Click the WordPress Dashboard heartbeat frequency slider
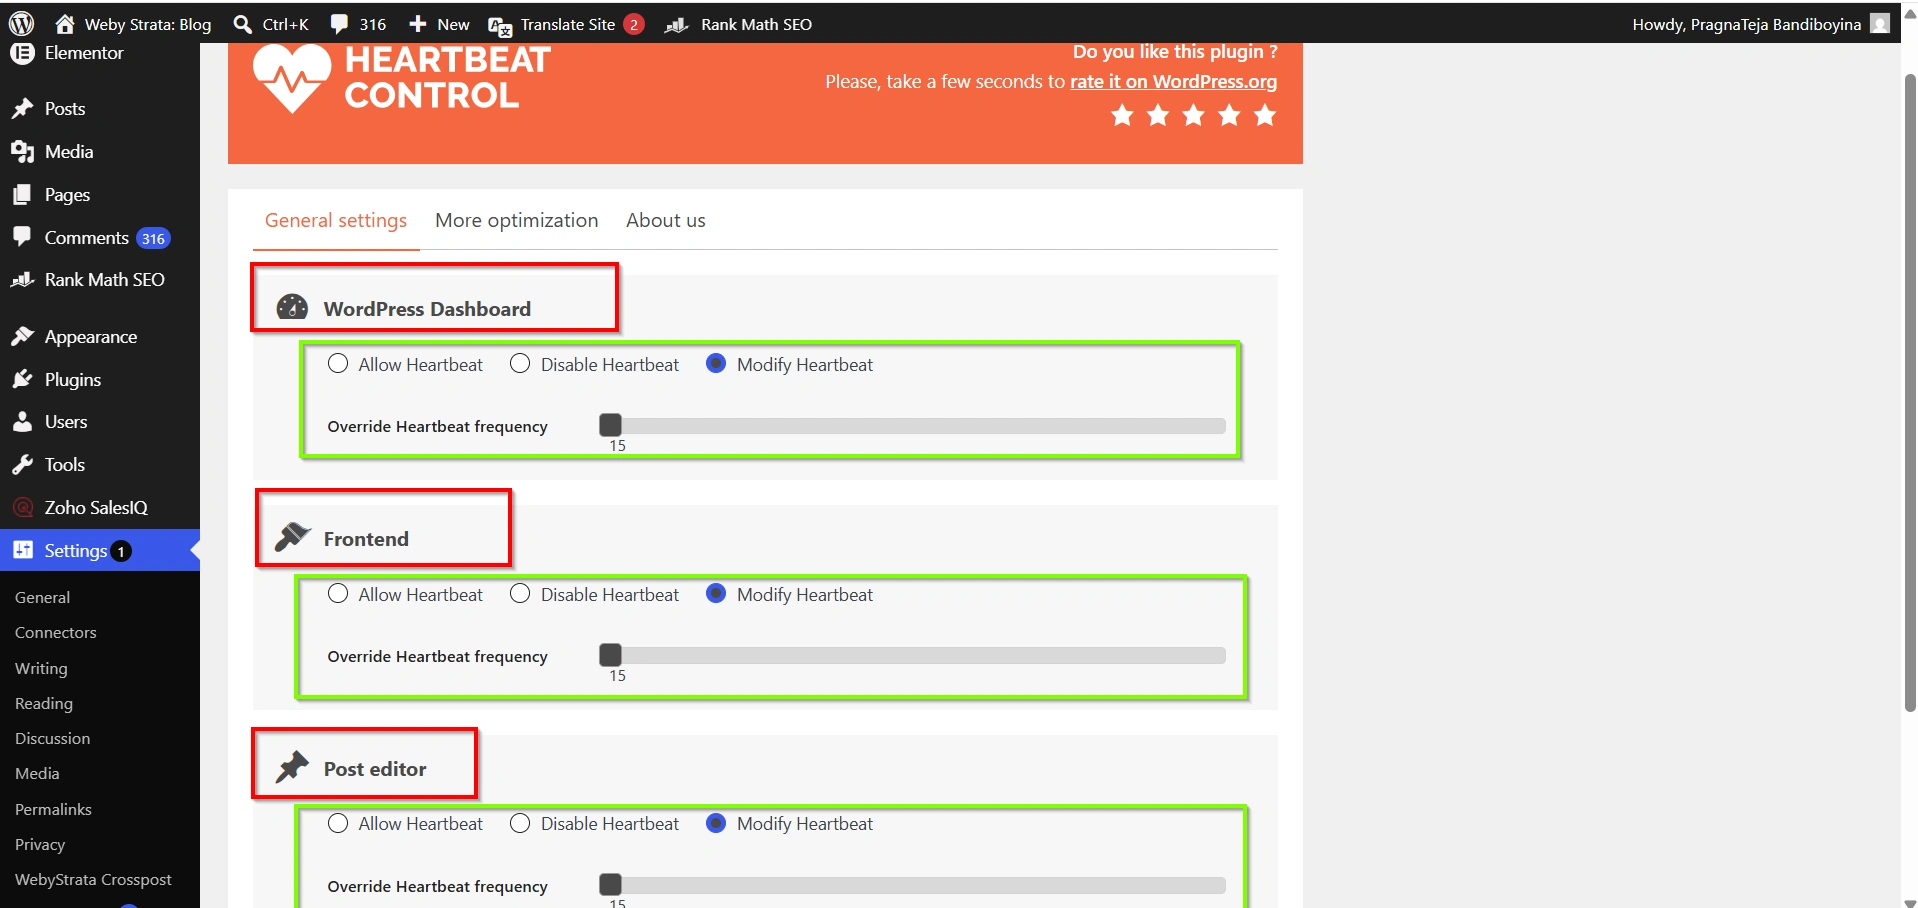This screenshot has width=1918, height=908. click(912, 426)
